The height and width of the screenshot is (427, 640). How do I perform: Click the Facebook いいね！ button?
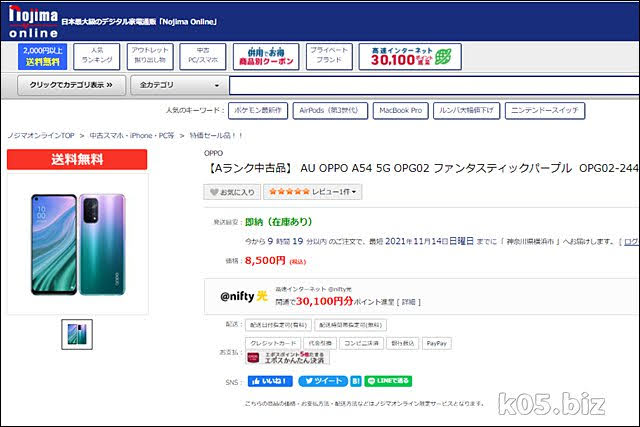(x=270, y=381)
